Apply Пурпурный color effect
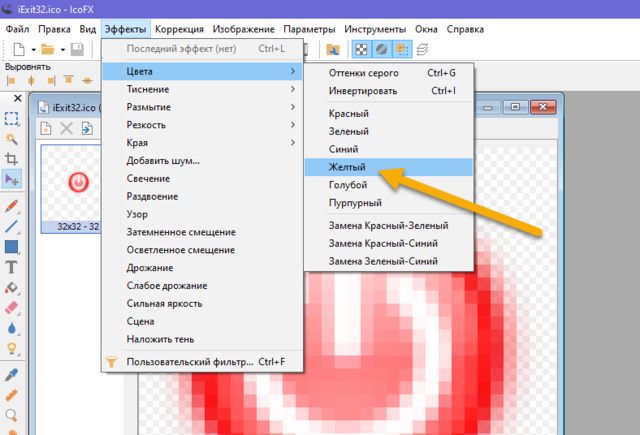Screen dimensions: 640x435 pyautogui.click(x=389, y=203)
